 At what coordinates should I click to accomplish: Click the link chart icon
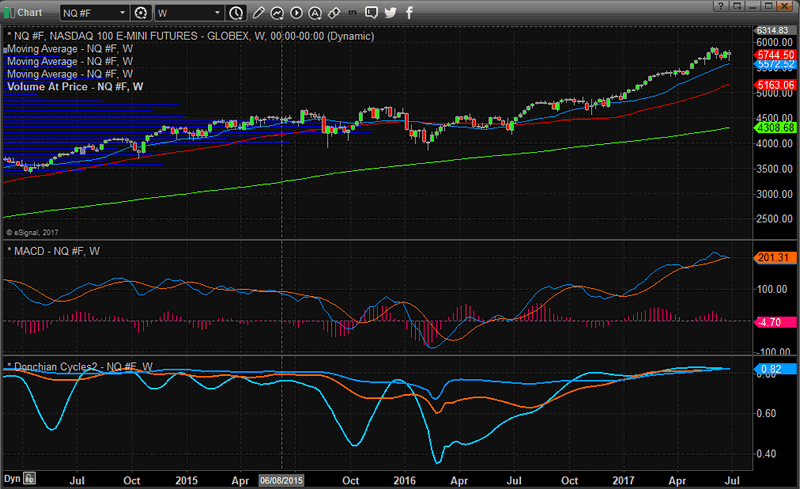pyautogui.click(x=333, y=13)
